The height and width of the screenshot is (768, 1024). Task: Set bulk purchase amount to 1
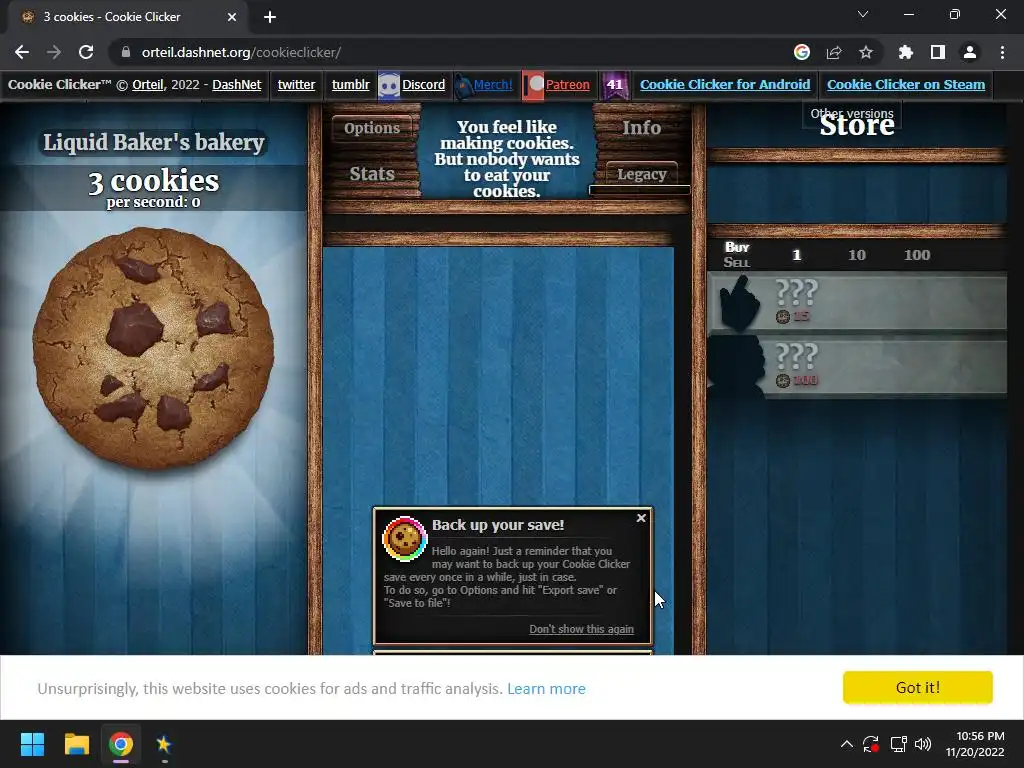click(796, 255)
